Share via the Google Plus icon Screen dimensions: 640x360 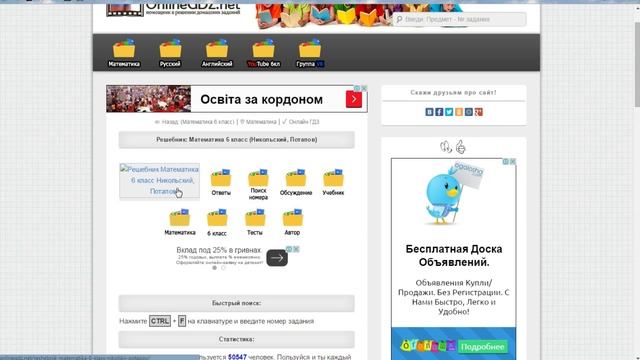(x=478, y=112)
